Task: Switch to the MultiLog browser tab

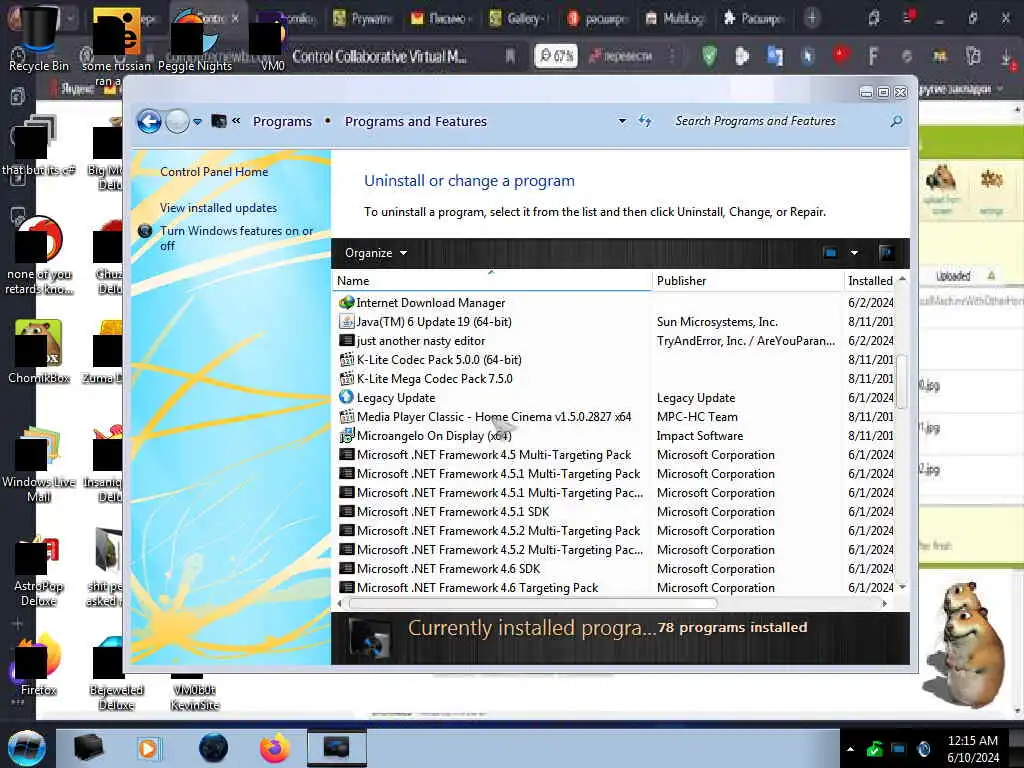Action: click(675, 18)
